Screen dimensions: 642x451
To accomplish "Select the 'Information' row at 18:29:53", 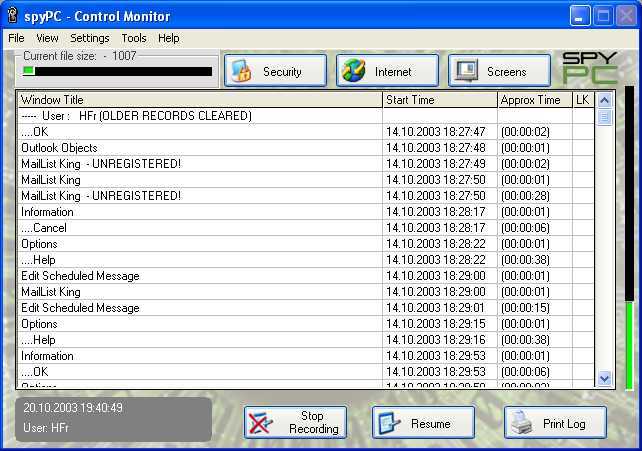I will pos(306,356).
